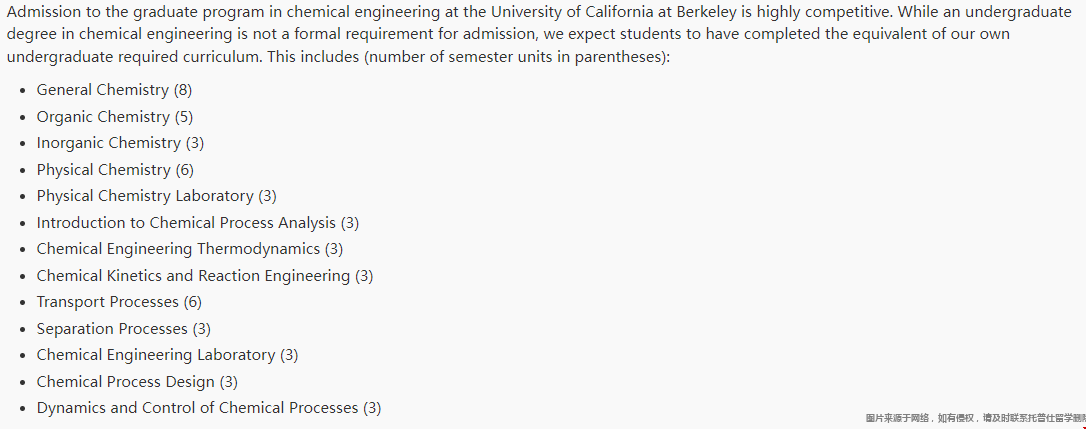Click the Chinese watermark text at bottom right

click(975, 418)
